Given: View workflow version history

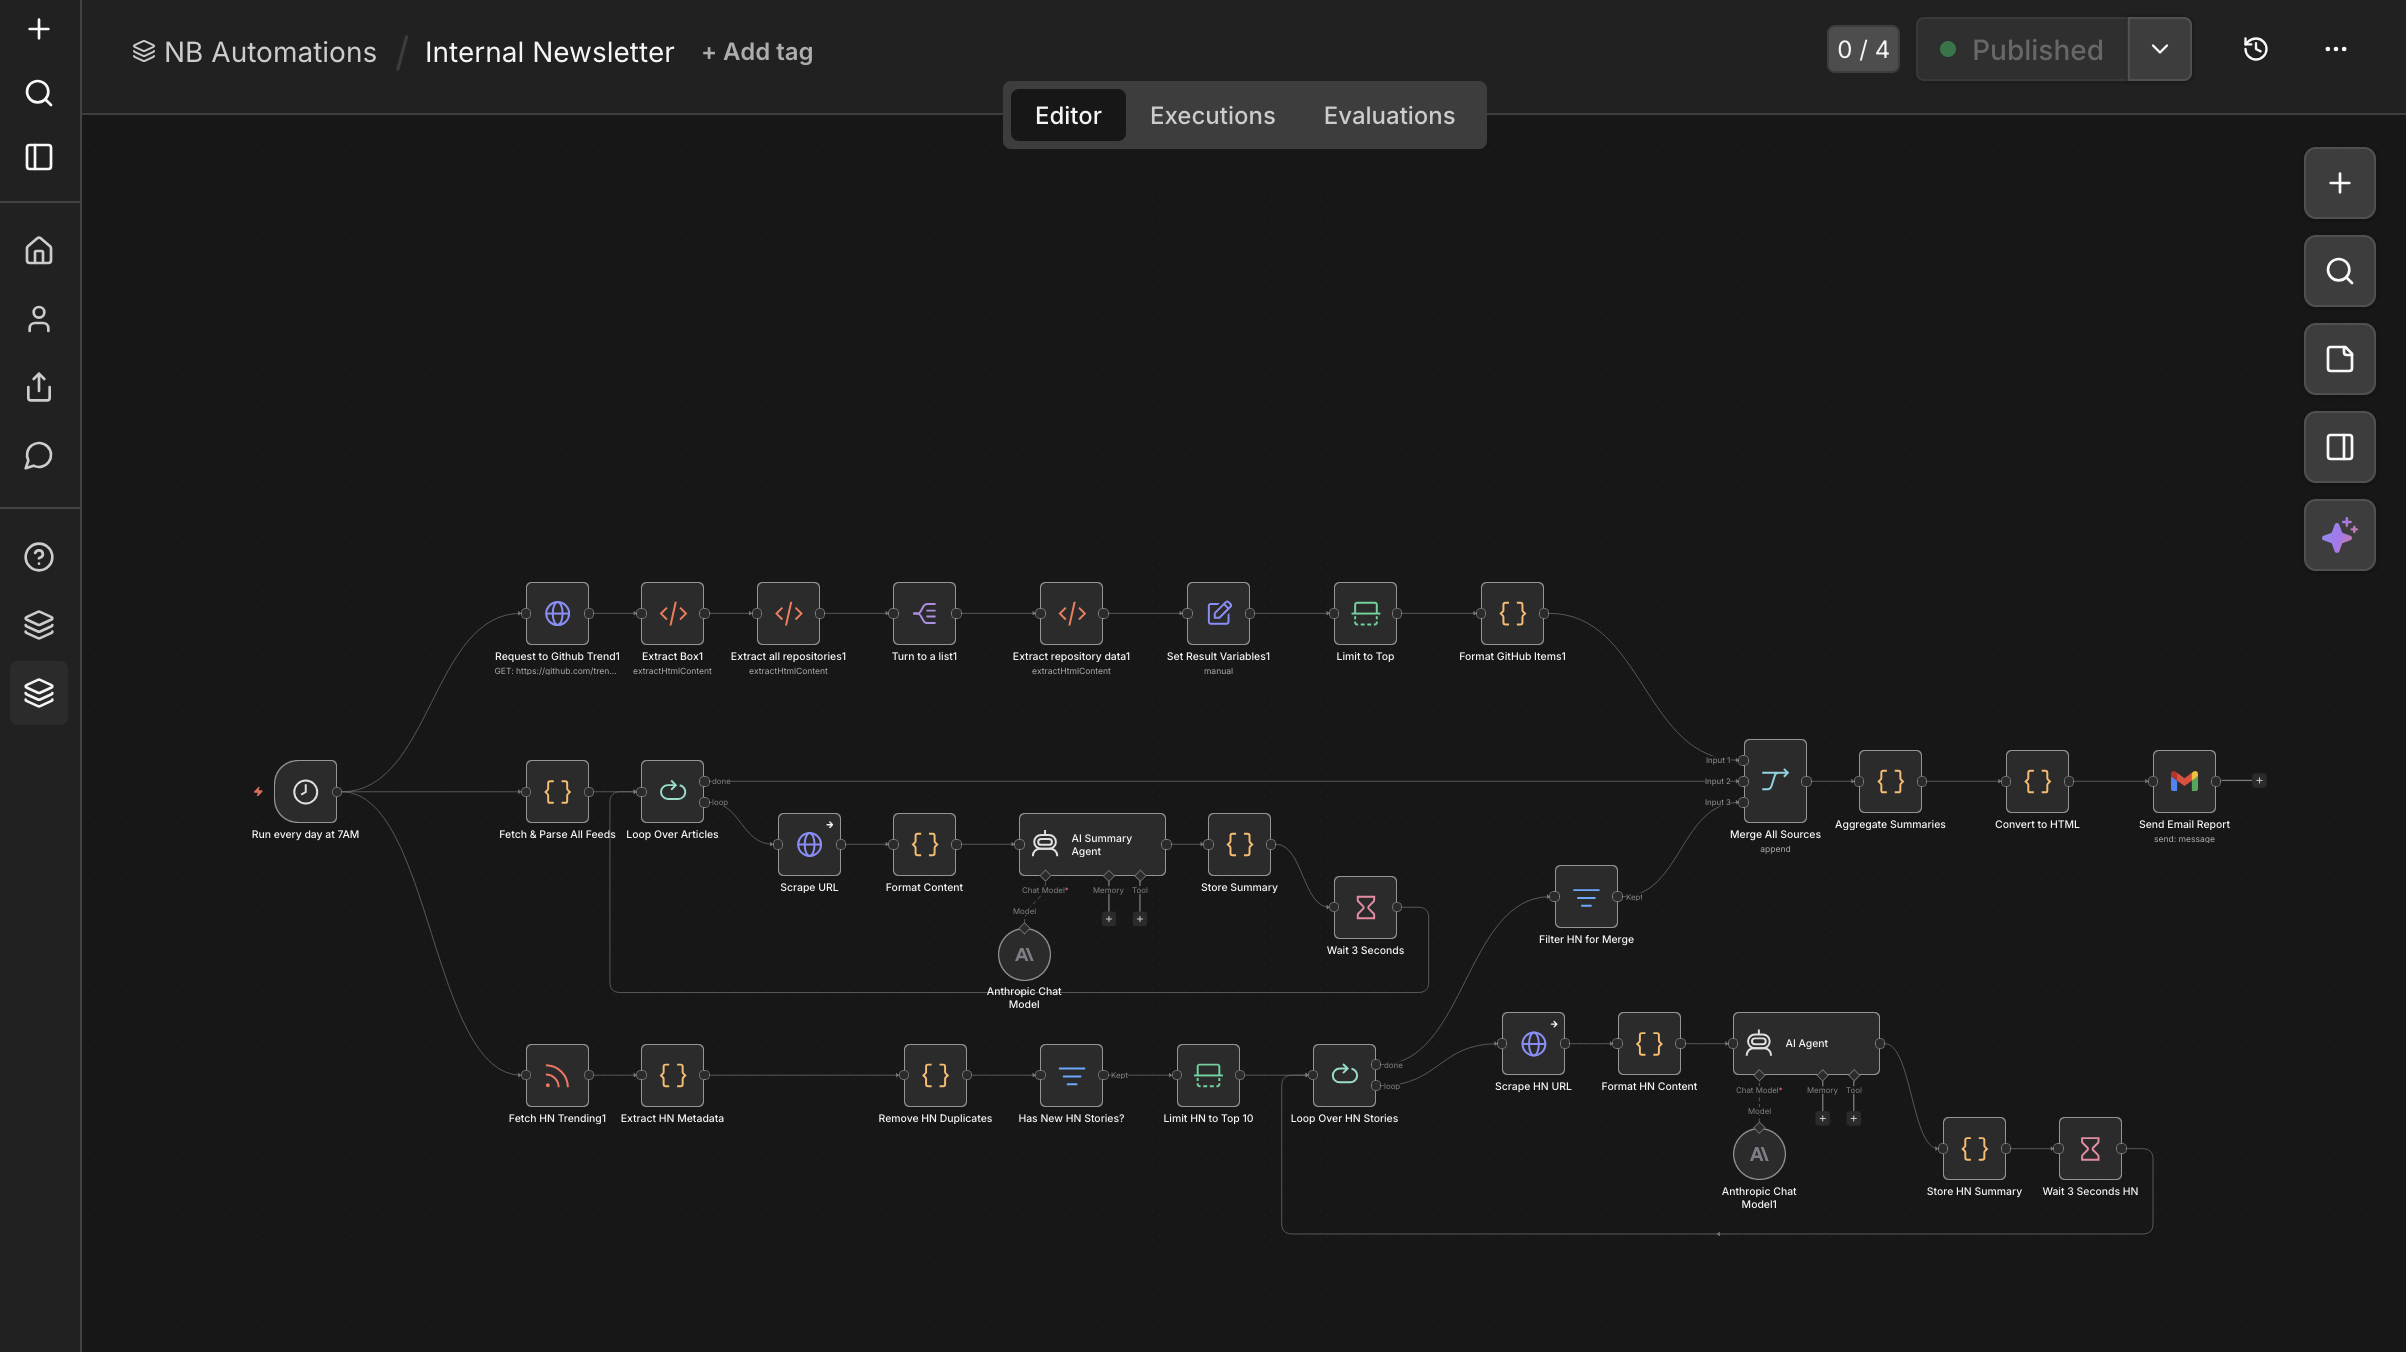Looking at the screenshot, I should click(2255, 48).
